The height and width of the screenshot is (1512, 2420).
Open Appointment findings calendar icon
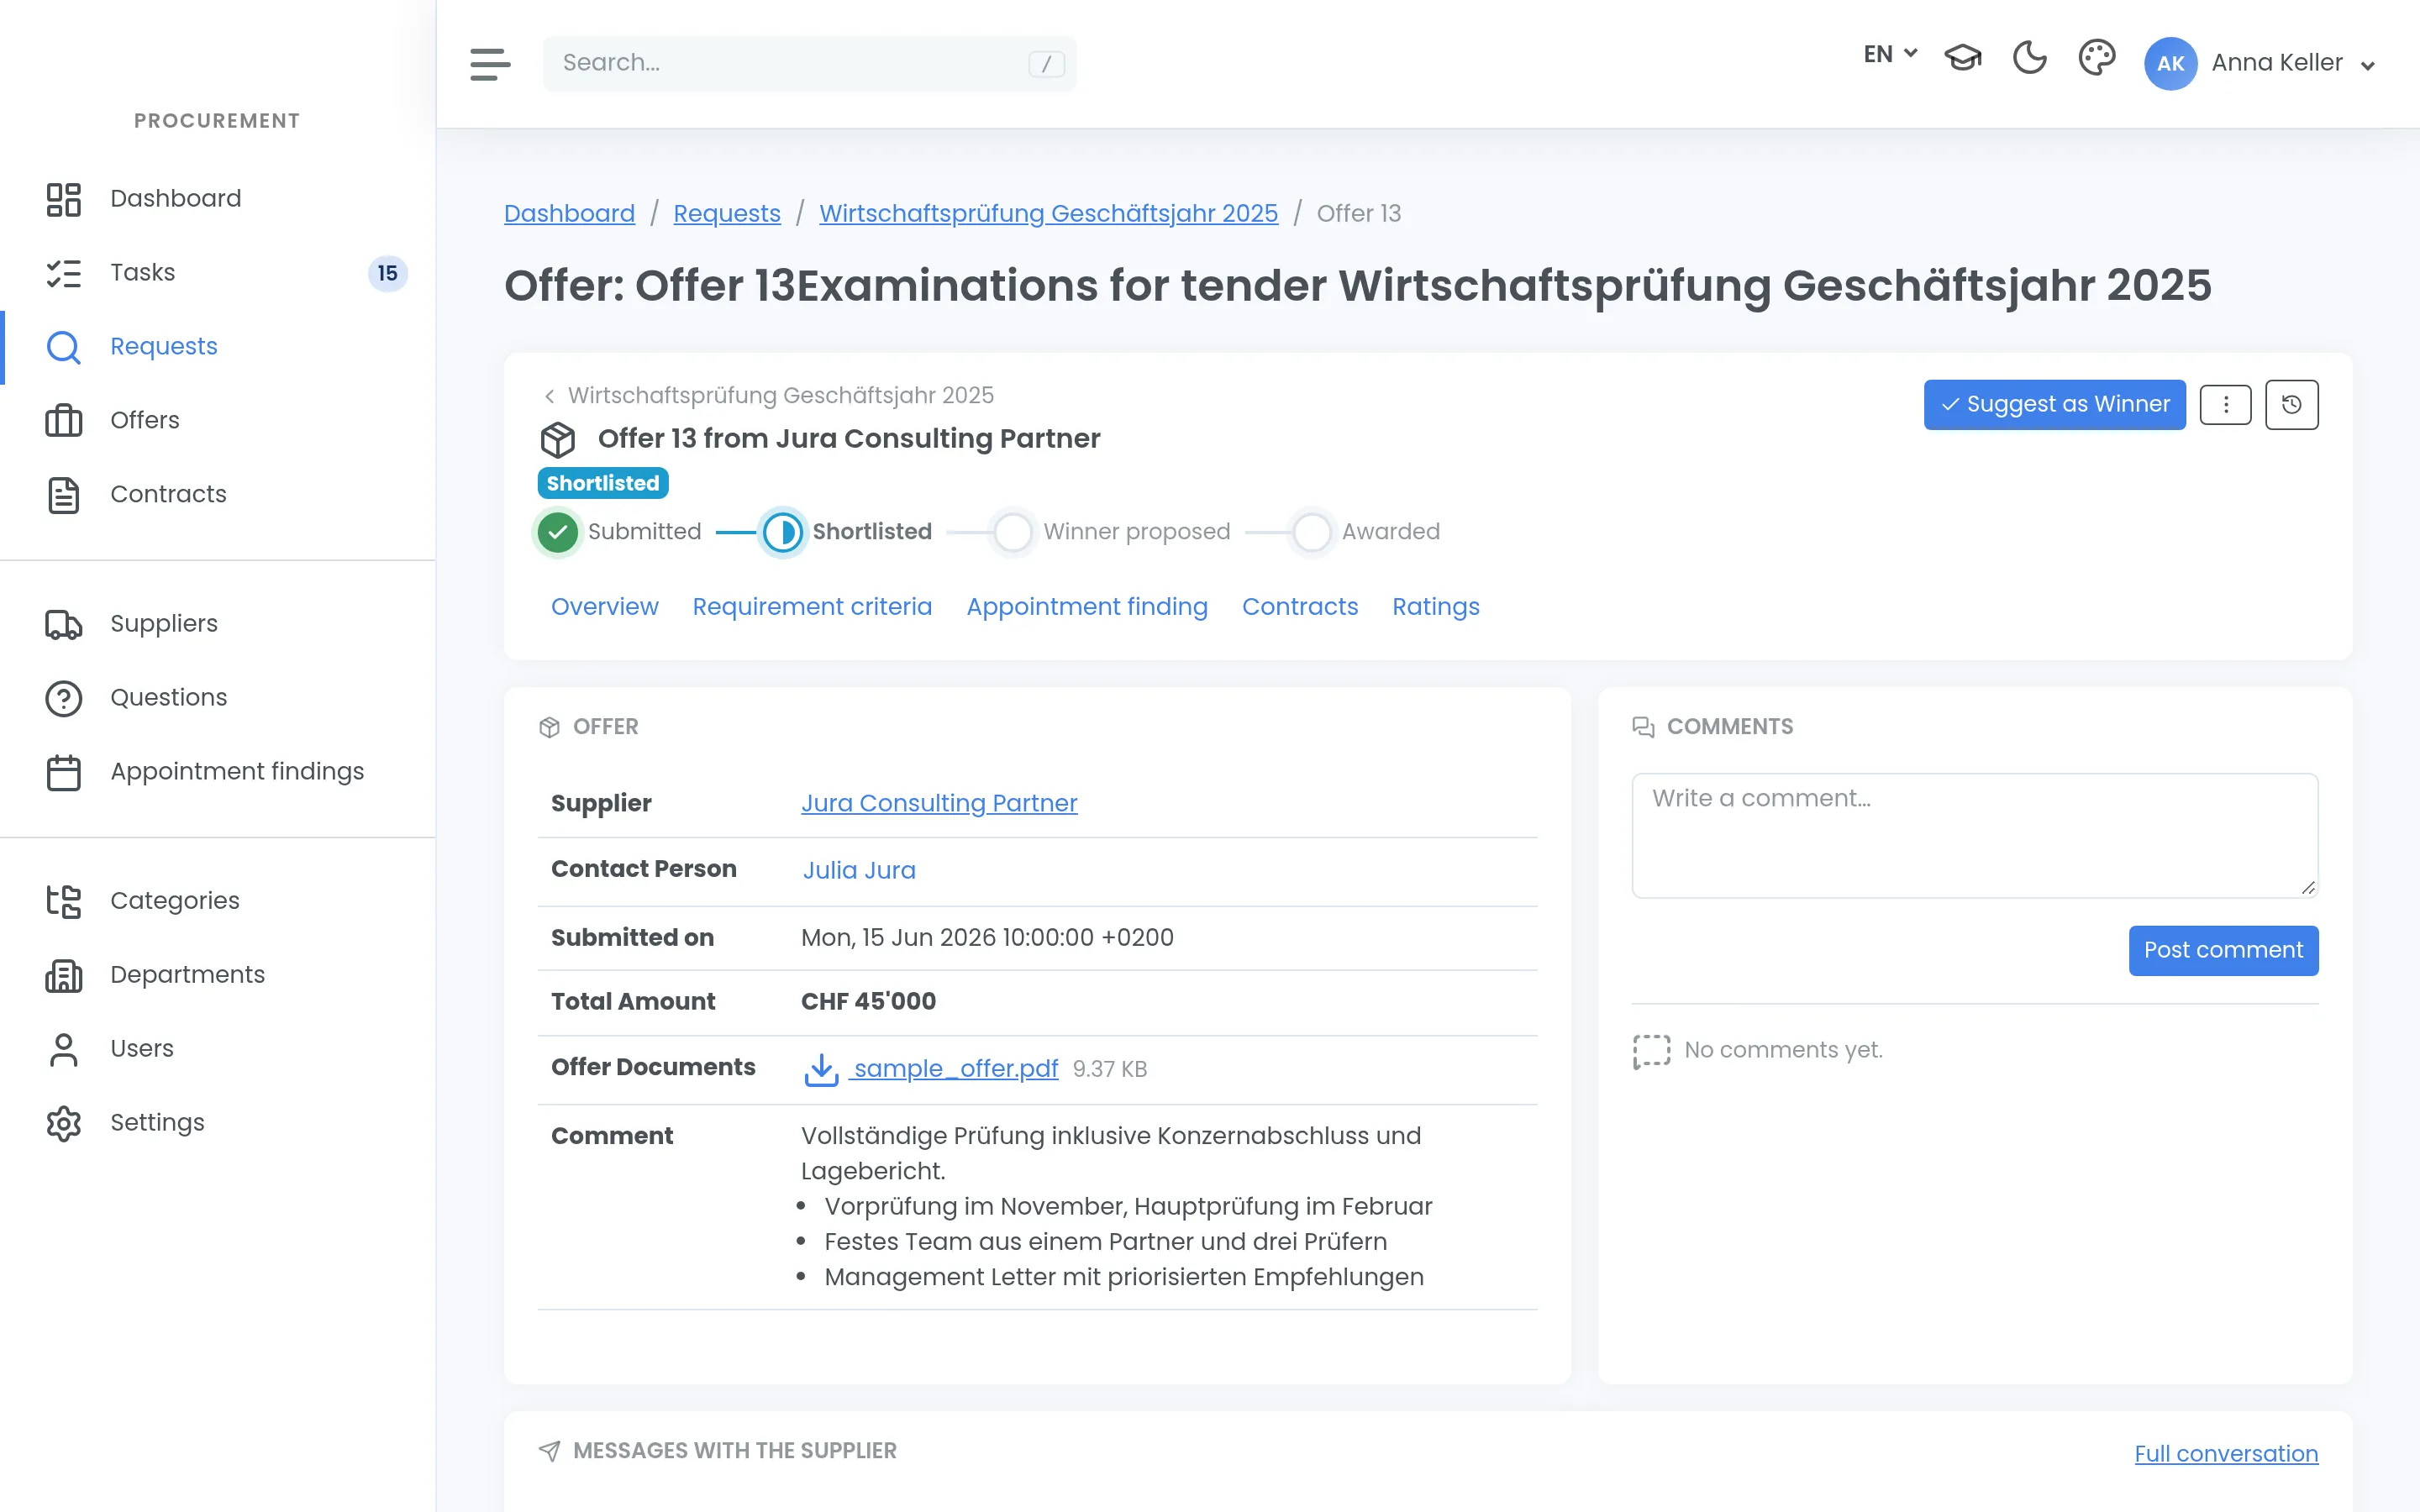pos(63,772)
